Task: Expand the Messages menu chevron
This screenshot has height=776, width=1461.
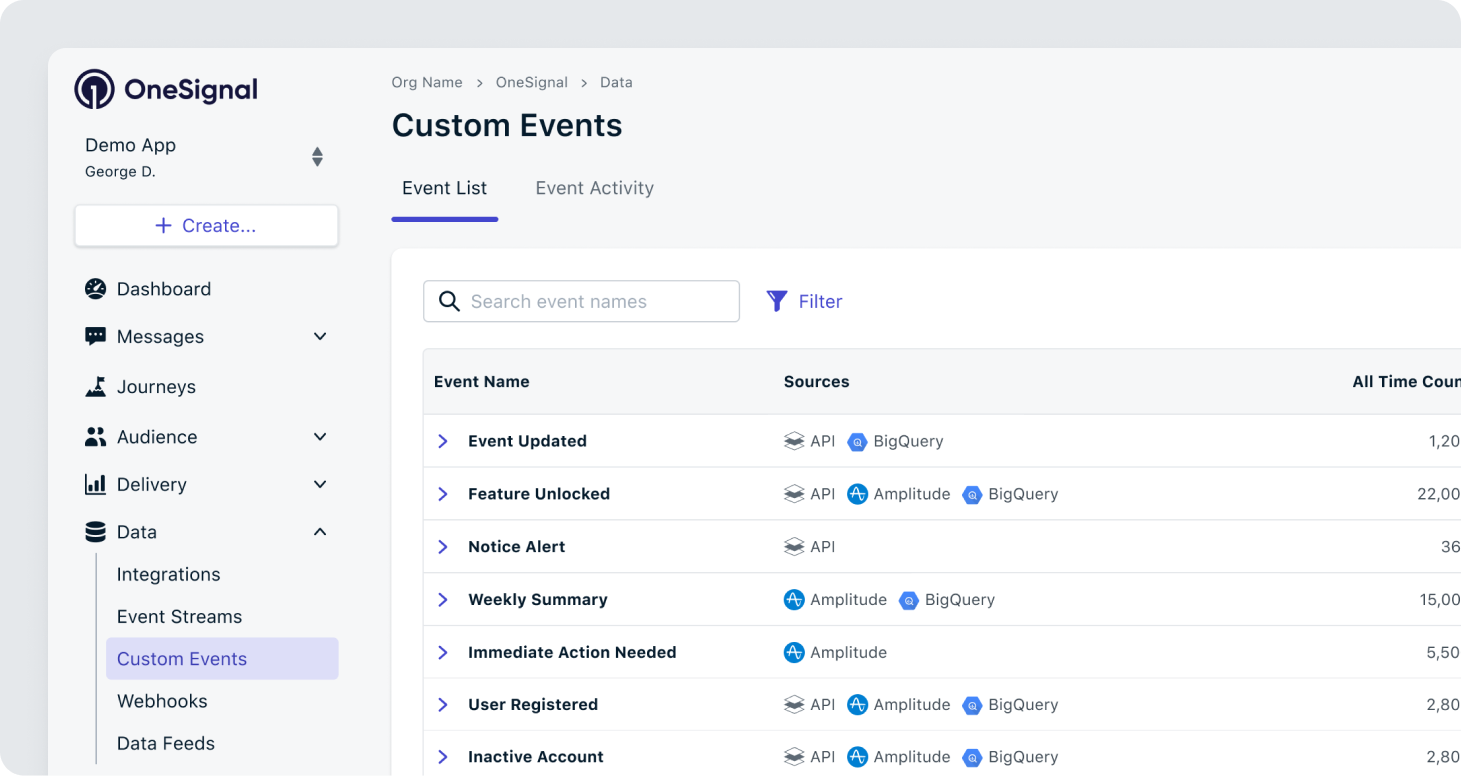Action: (x=320, y=337)
